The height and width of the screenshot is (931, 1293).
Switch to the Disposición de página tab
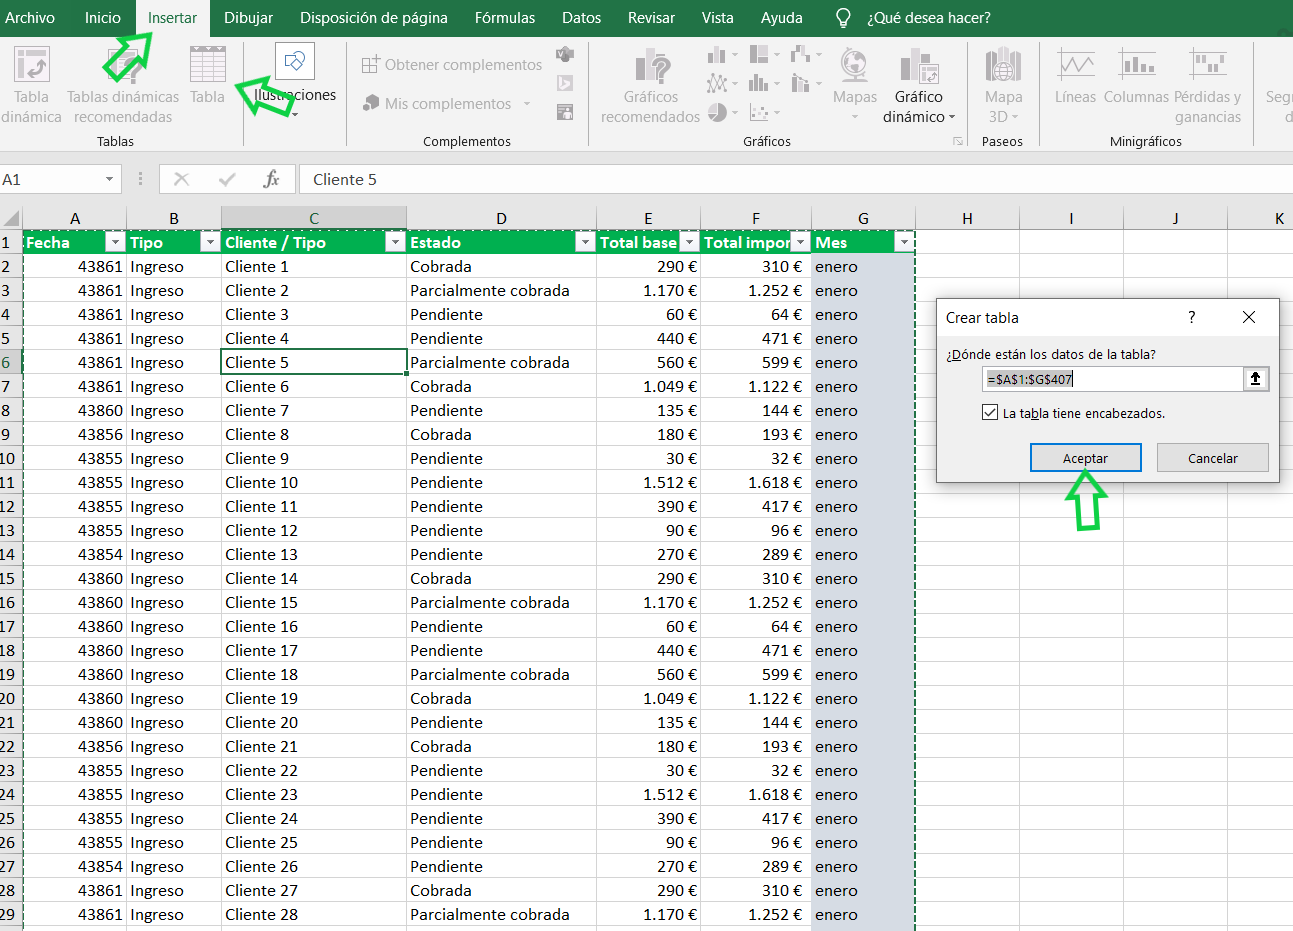point(374,18)
